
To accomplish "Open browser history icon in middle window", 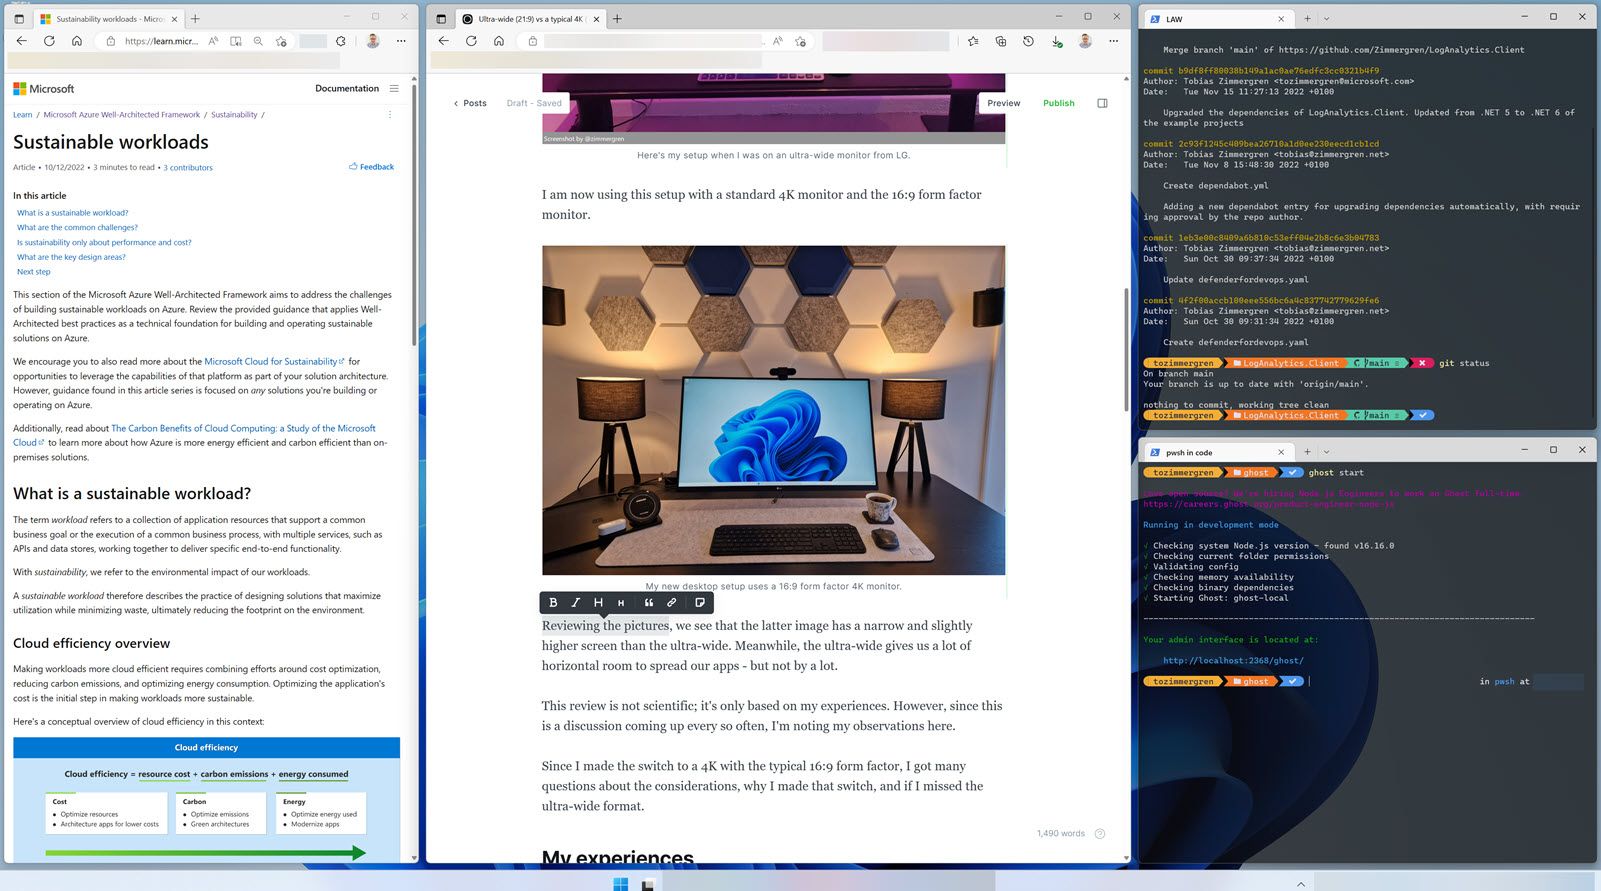I will [1028, 41].
